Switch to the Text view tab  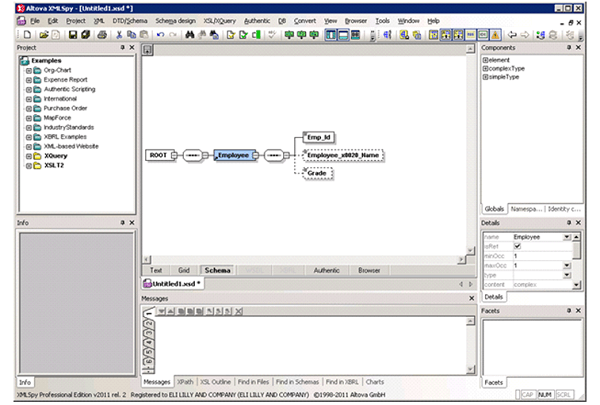click(156, 270)
